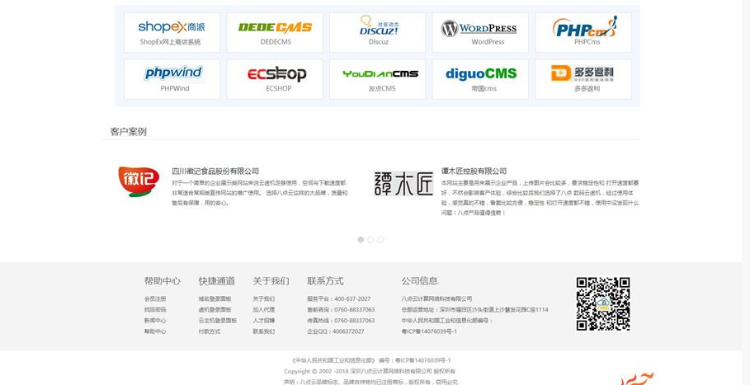Image resolution: width=750 pixels, height=385 pixels.
Task: Open the Discuz logo card
Action: click(377, 33)
